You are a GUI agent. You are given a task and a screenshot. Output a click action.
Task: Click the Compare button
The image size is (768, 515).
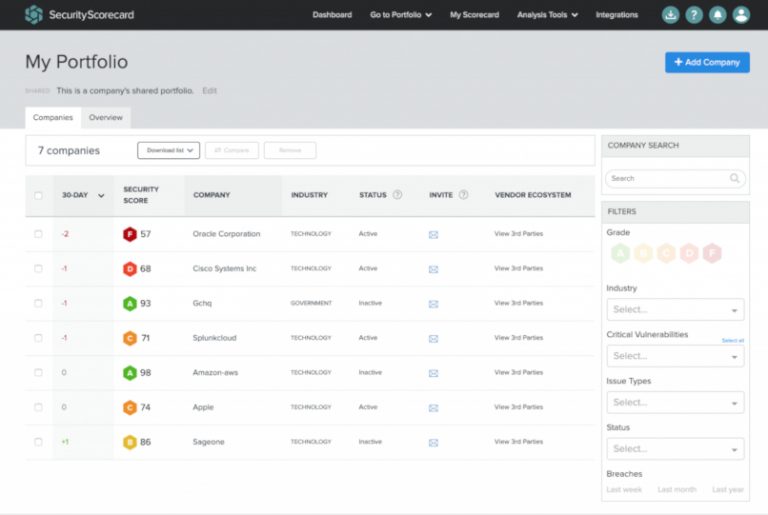point(232,150)
